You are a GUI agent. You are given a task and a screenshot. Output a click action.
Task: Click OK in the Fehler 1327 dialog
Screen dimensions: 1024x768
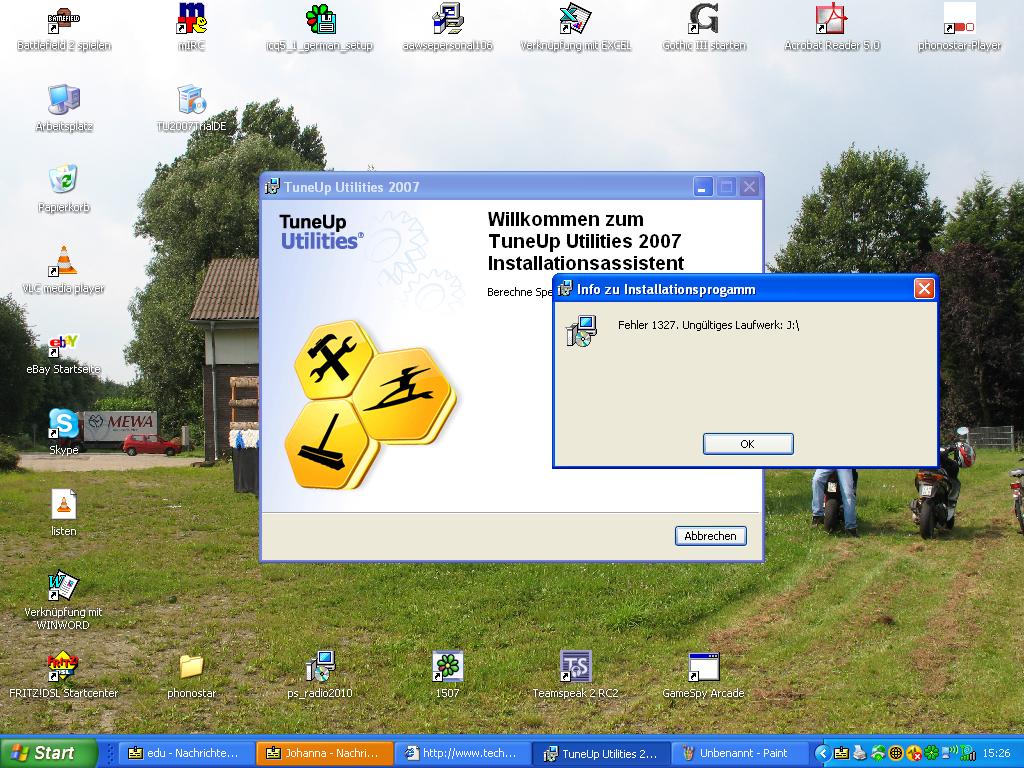pos(748,444)
